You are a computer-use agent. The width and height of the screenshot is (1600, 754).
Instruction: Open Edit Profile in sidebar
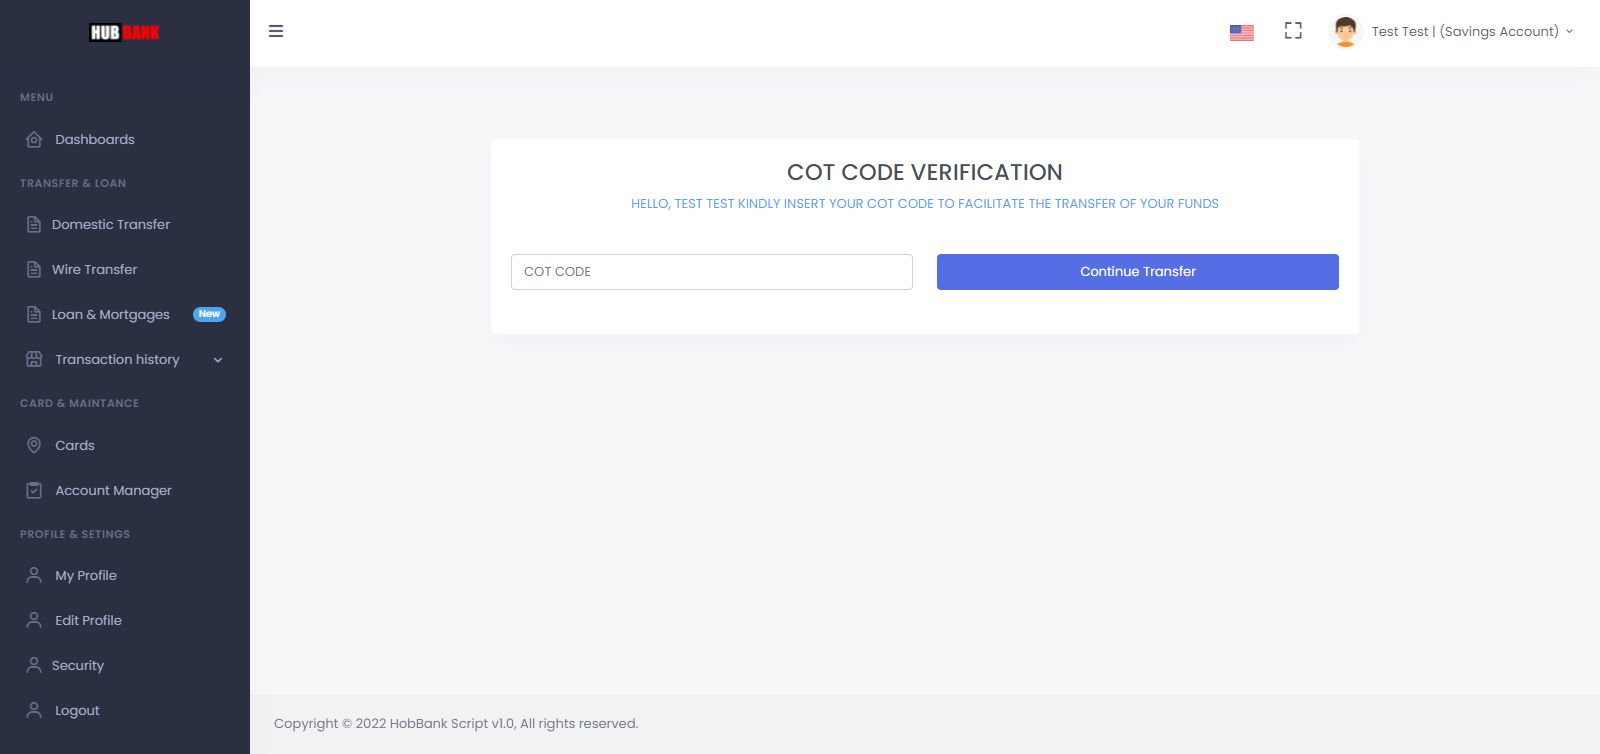point(88,620)
